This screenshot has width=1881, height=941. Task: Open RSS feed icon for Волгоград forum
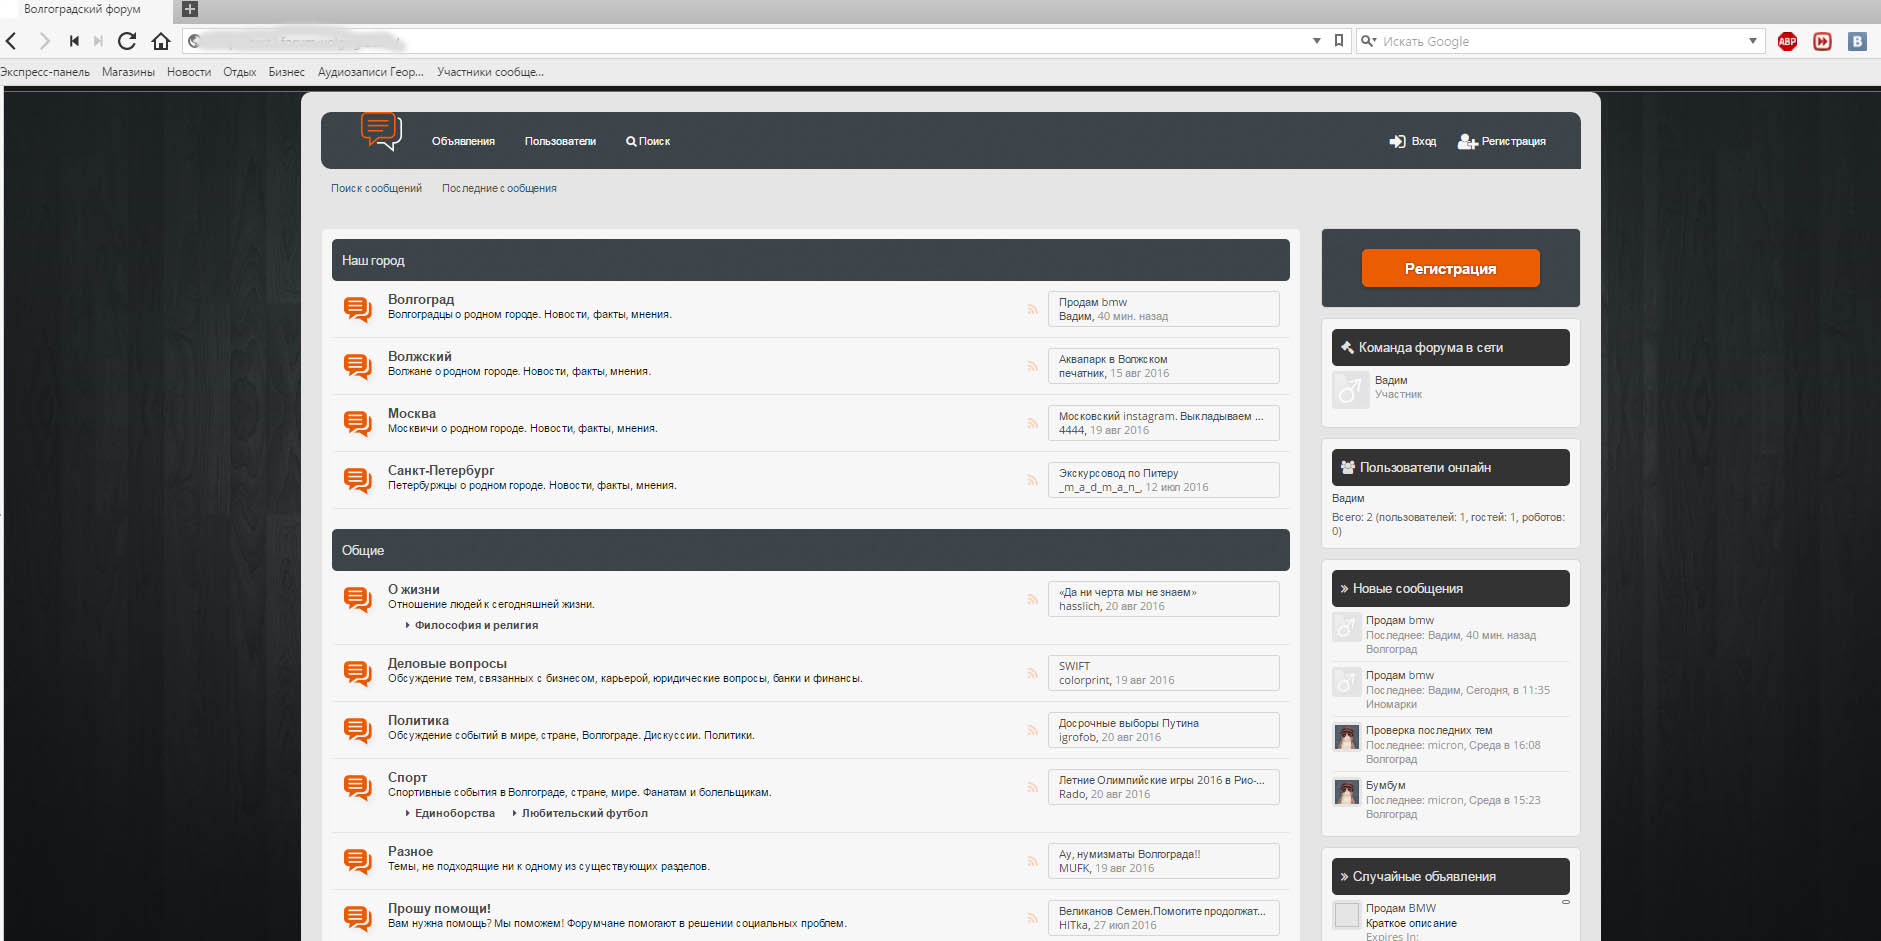point(1032,309)
